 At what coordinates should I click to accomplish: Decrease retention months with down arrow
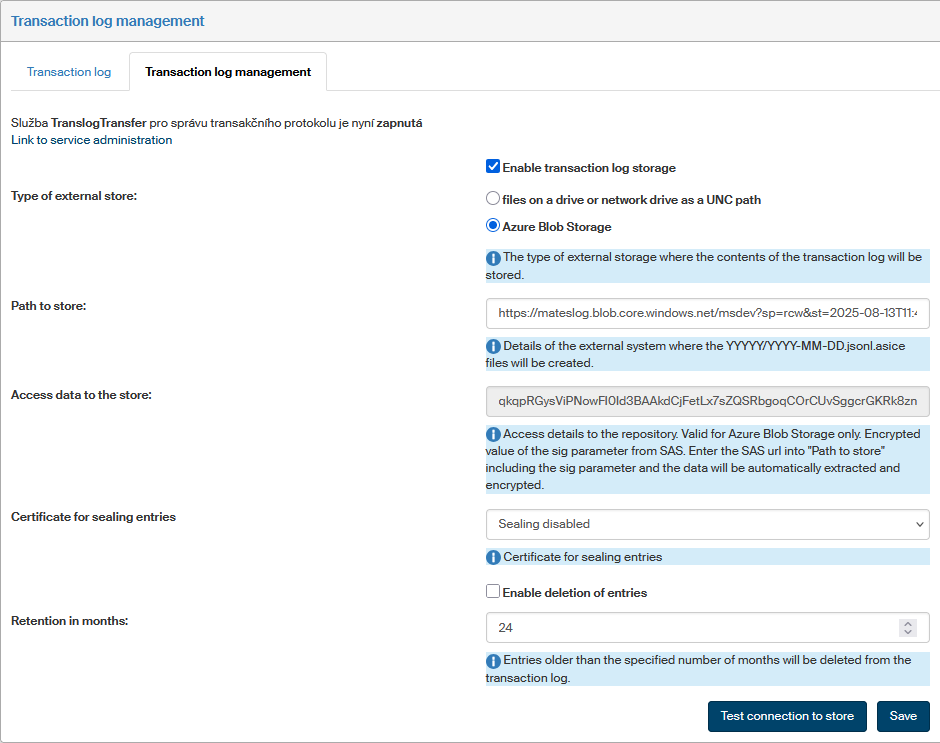point(908,632)
